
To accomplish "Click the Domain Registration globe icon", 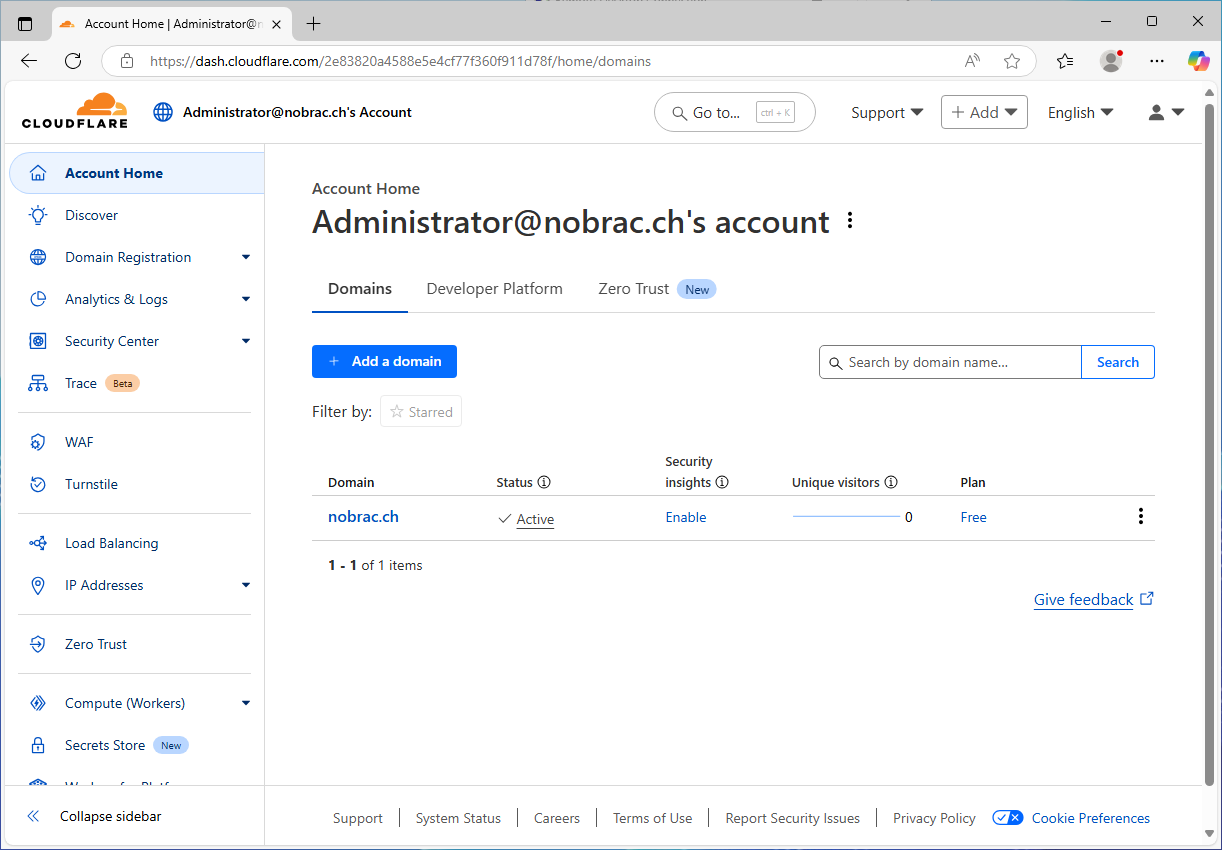I will click(38, 257).
